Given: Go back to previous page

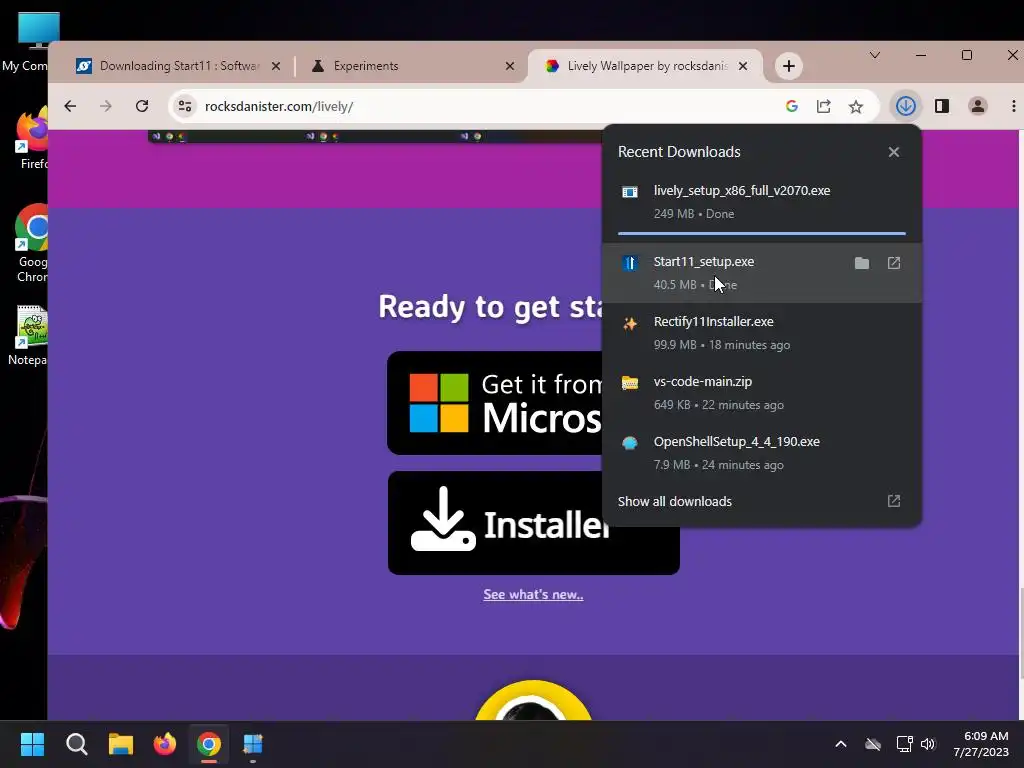Looking at the screenshot, I should pos(70,106).
